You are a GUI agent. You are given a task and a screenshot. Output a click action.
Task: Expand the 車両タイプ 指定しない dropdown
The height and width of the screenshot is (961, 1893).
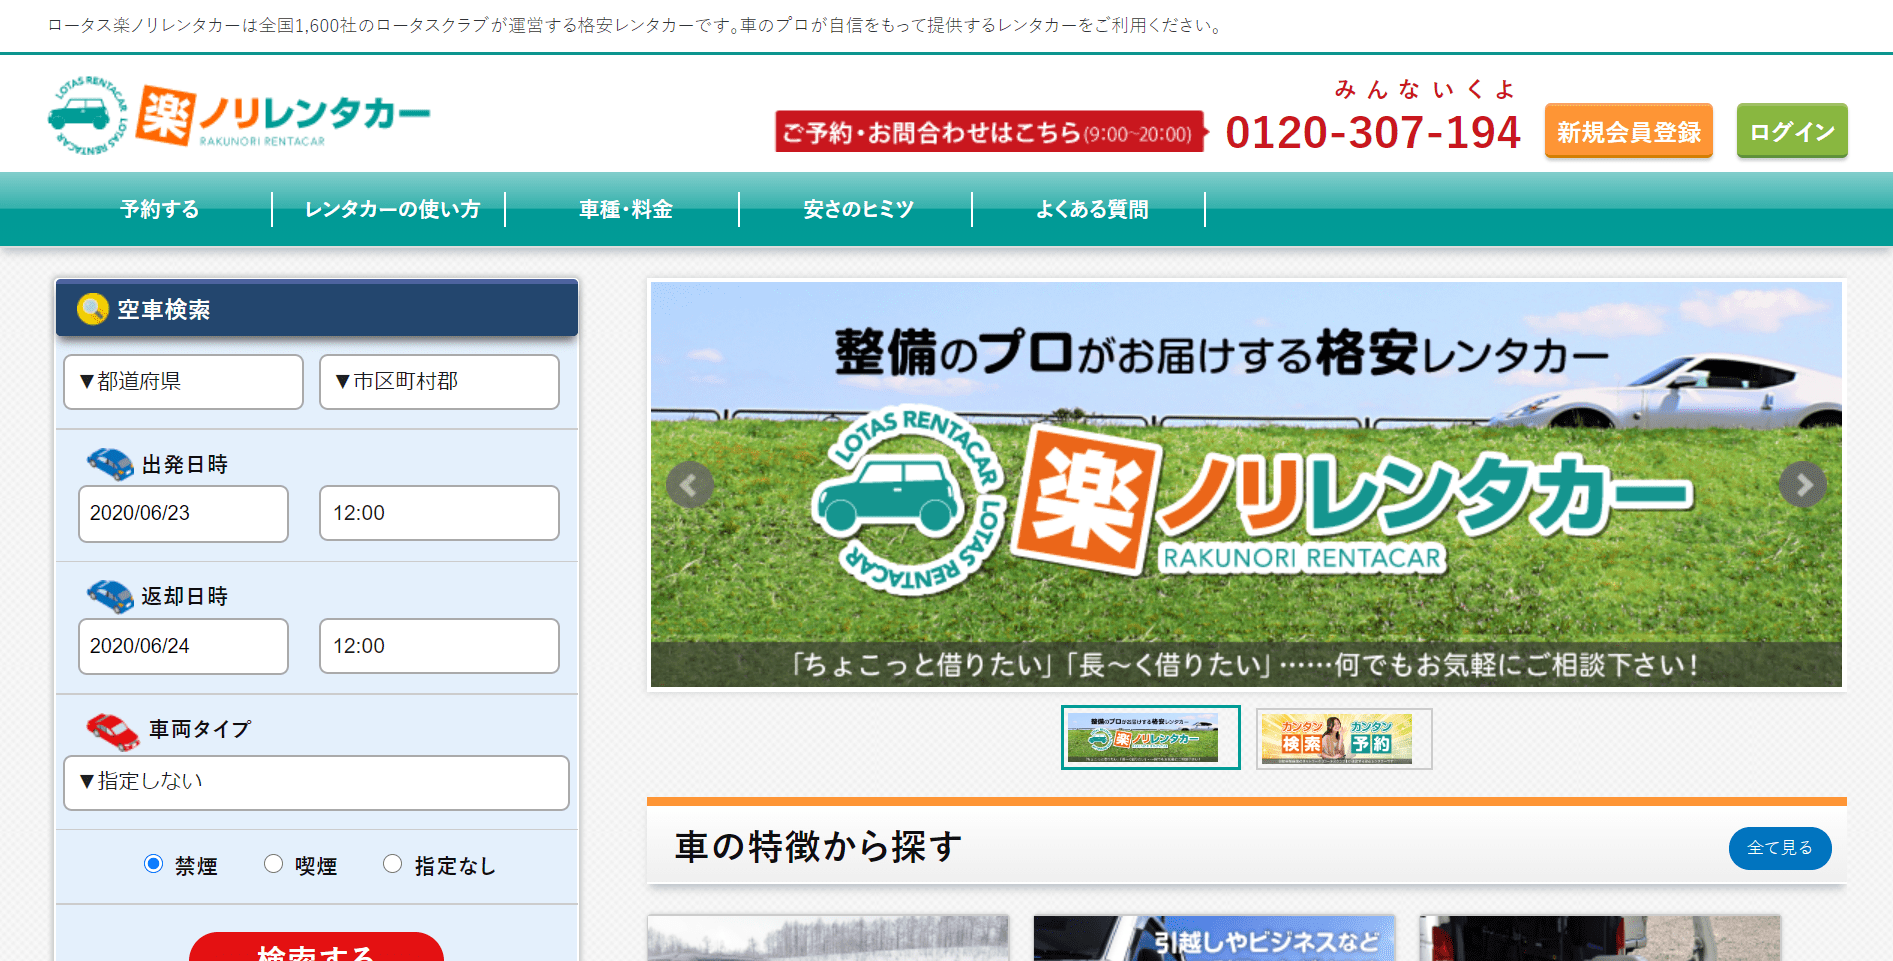click(x=316, y=782)
